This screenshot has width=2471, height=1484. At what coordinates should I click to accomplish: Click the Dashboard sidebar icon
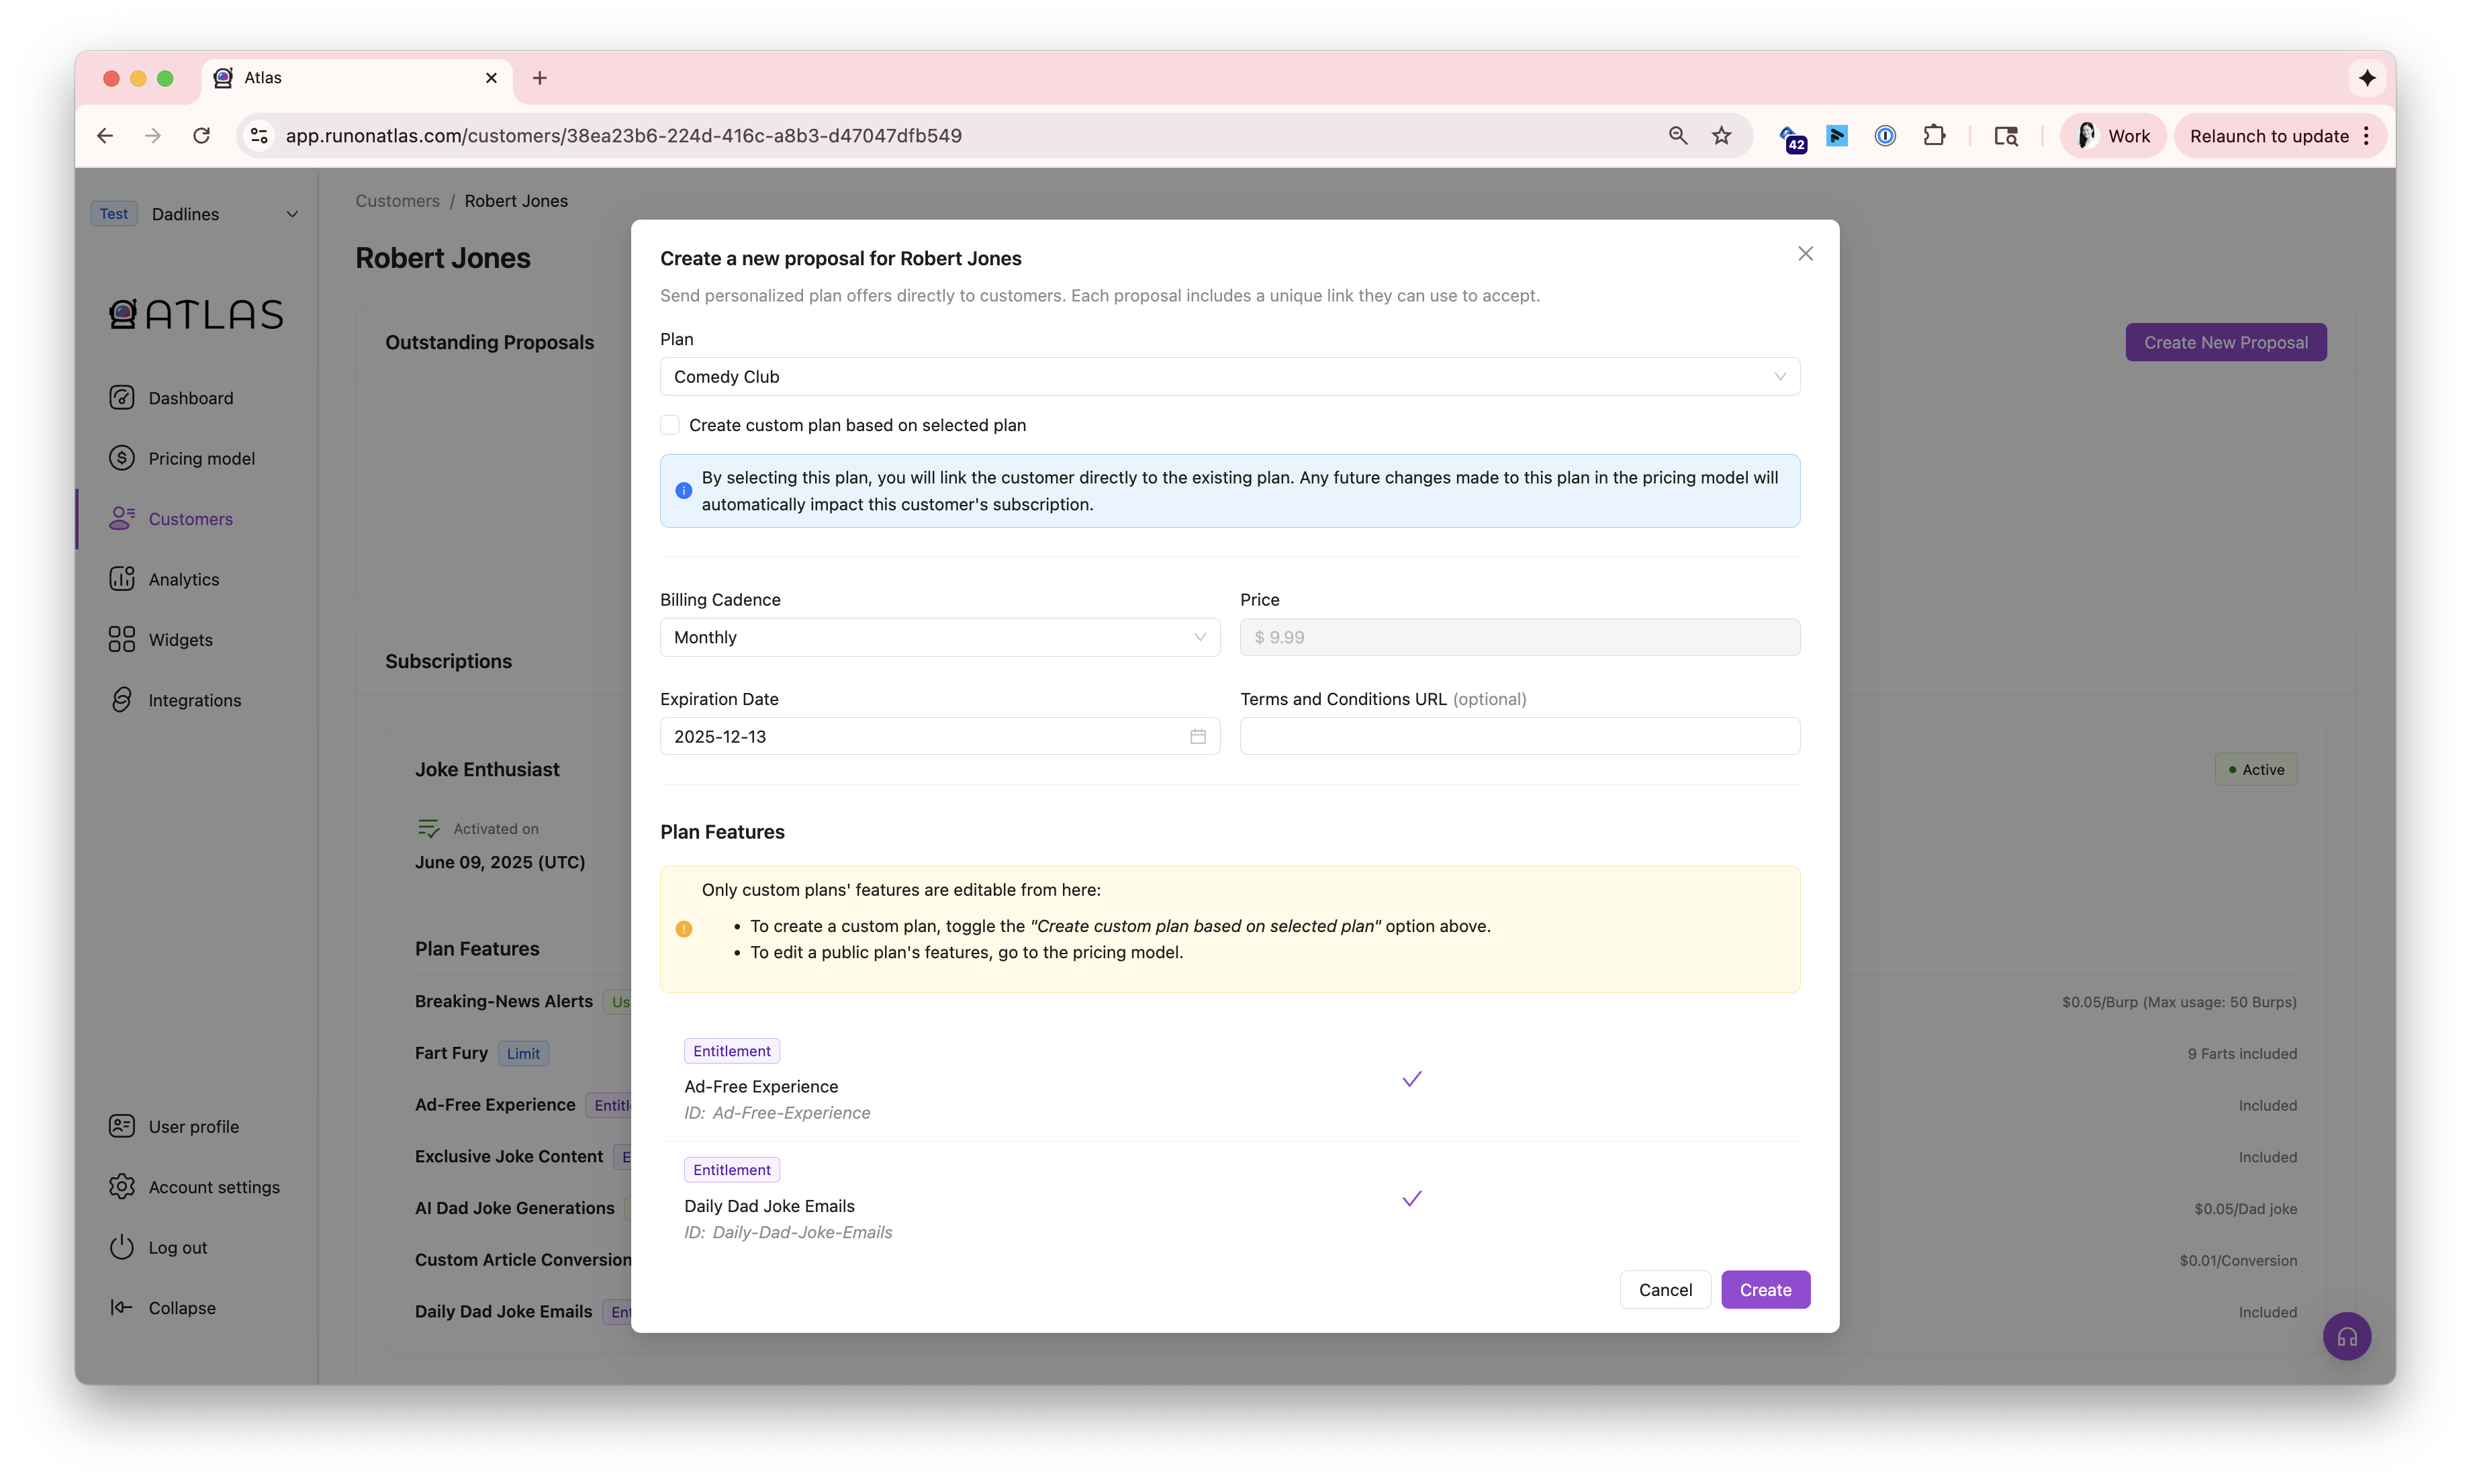click(122, 398)
